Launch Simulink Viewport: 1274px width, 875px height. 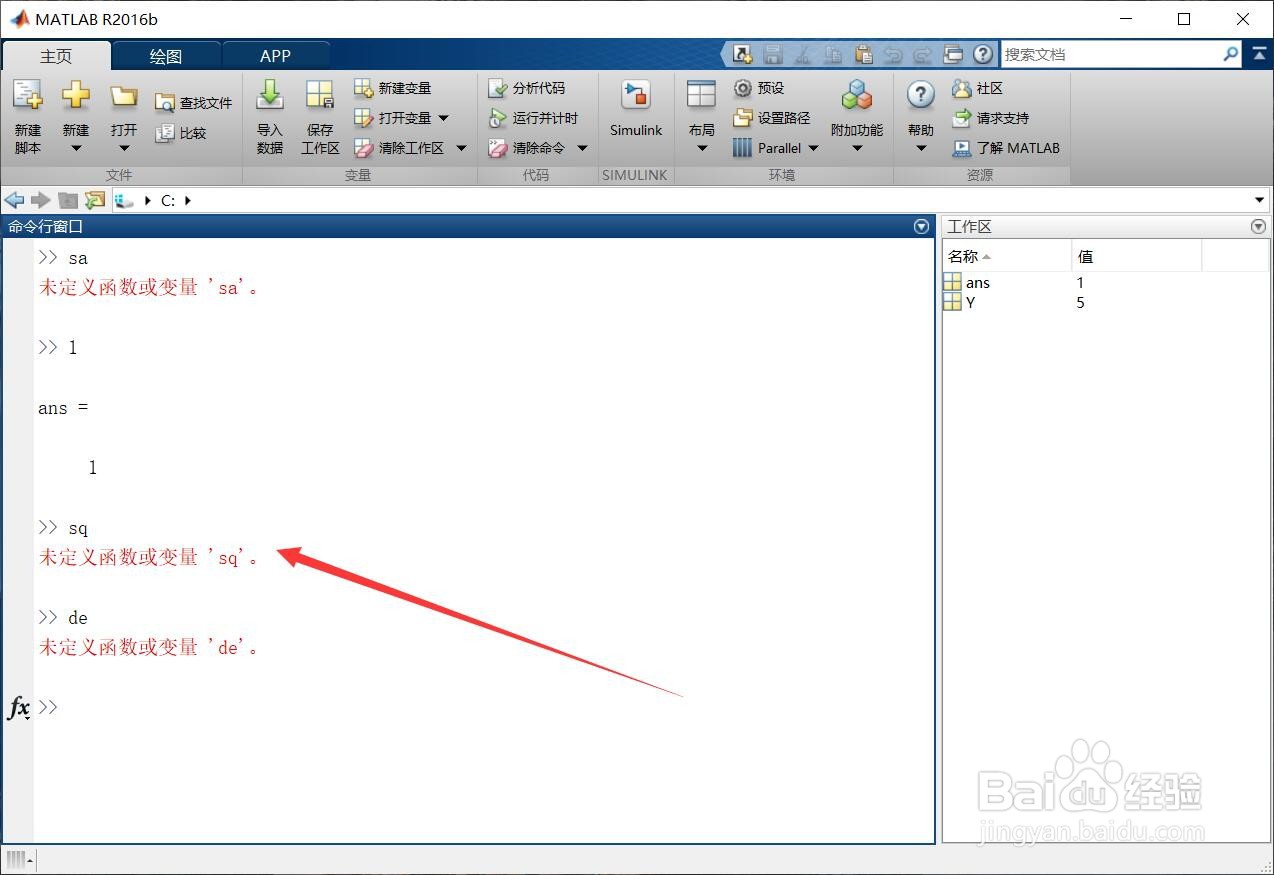pos(636,110)
